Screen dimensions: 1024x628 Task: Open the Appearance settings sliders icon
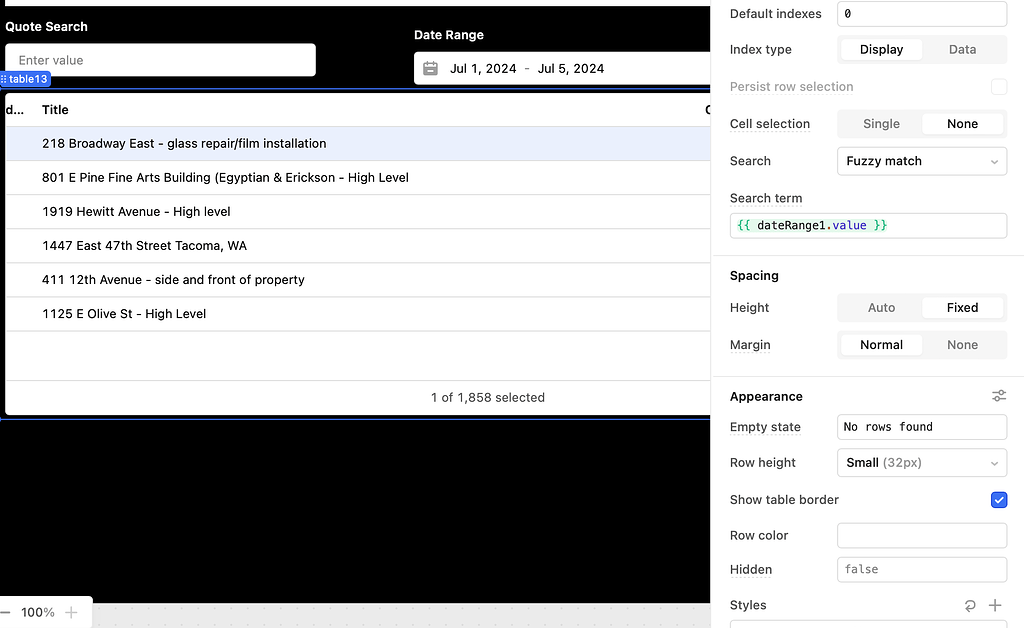(x=998, y=397)
